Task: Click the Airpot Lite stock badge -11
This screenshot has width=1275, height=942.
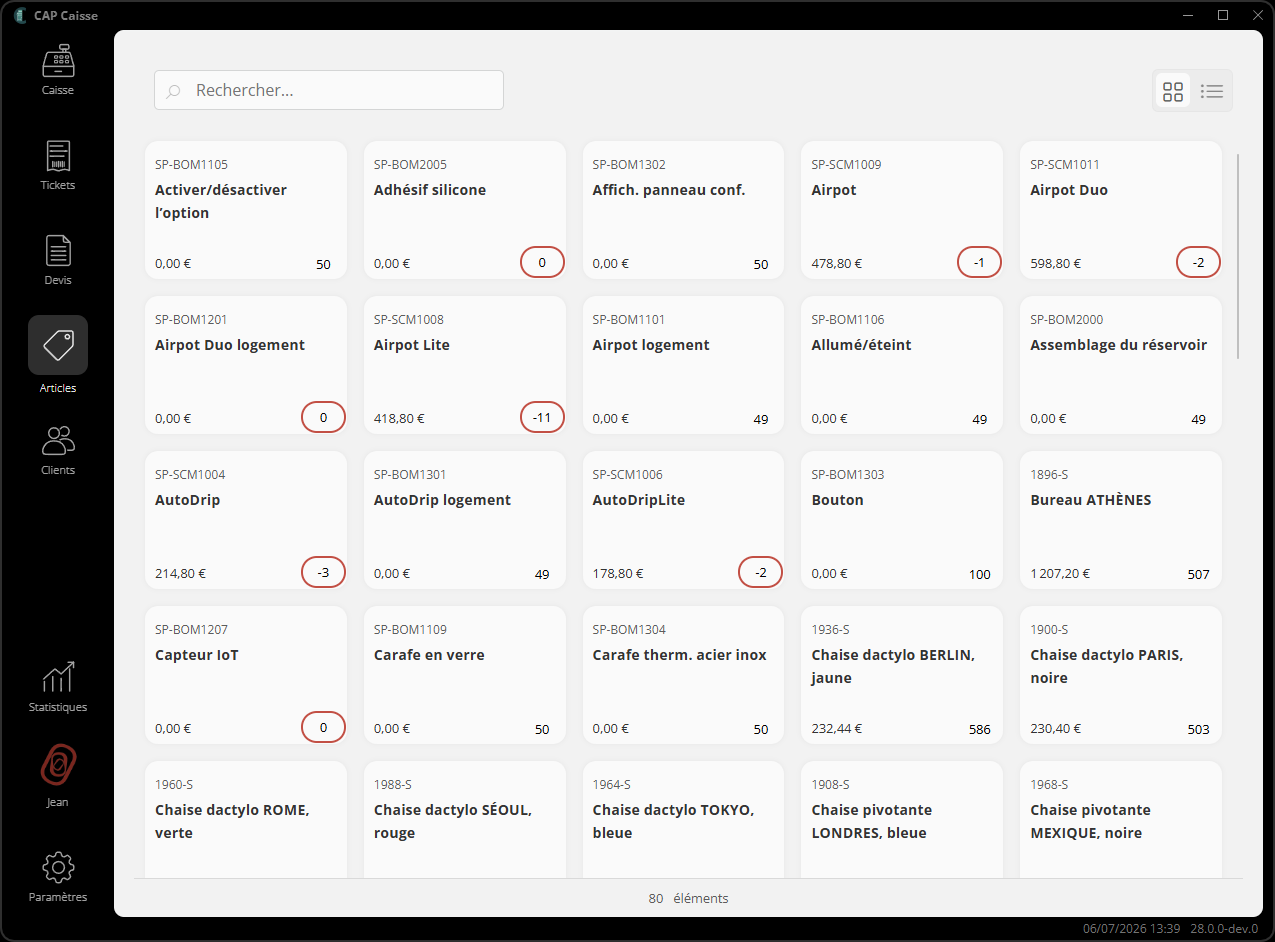Action: click(542, 417)
